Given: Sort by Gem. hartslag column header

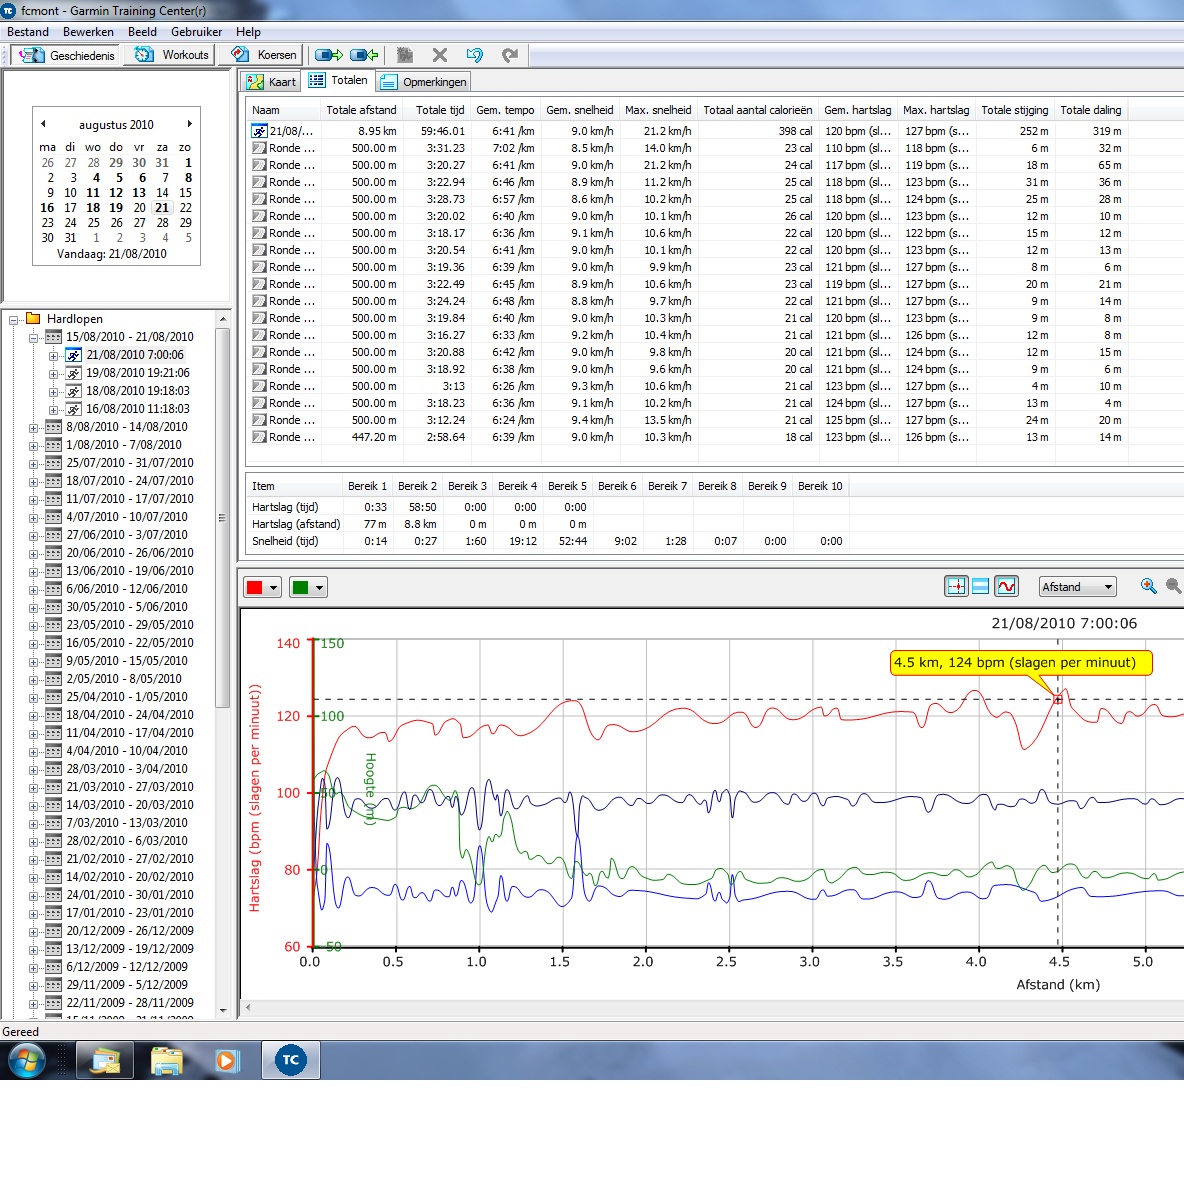Looking at the screenshot, I should tap(857, 110).
